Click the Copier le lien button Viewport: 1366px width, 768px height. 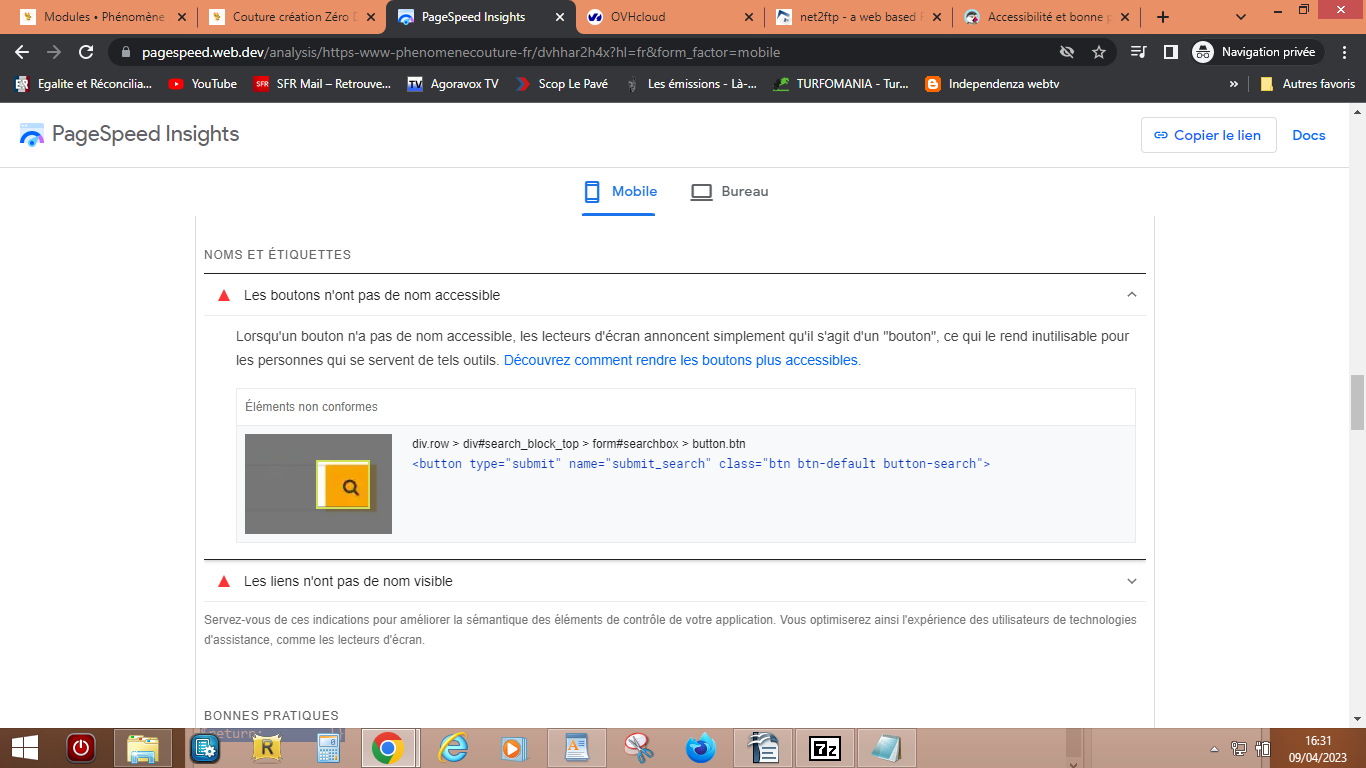(x=1208, y=135)
